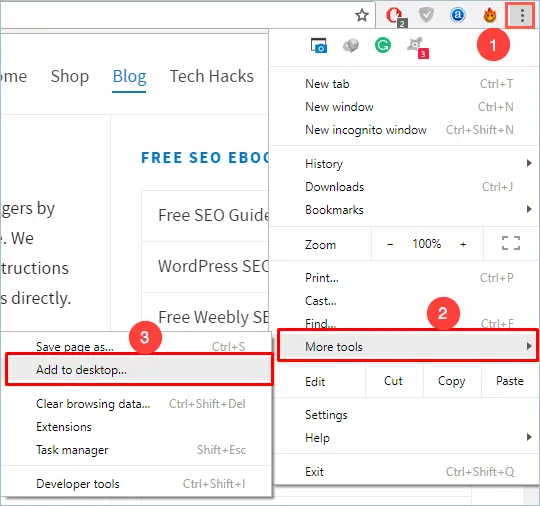This screenshot has height=506, width=540.
Task: Open the Blog navigation tab
Action: pyautogui.click(x=129, y=76)
